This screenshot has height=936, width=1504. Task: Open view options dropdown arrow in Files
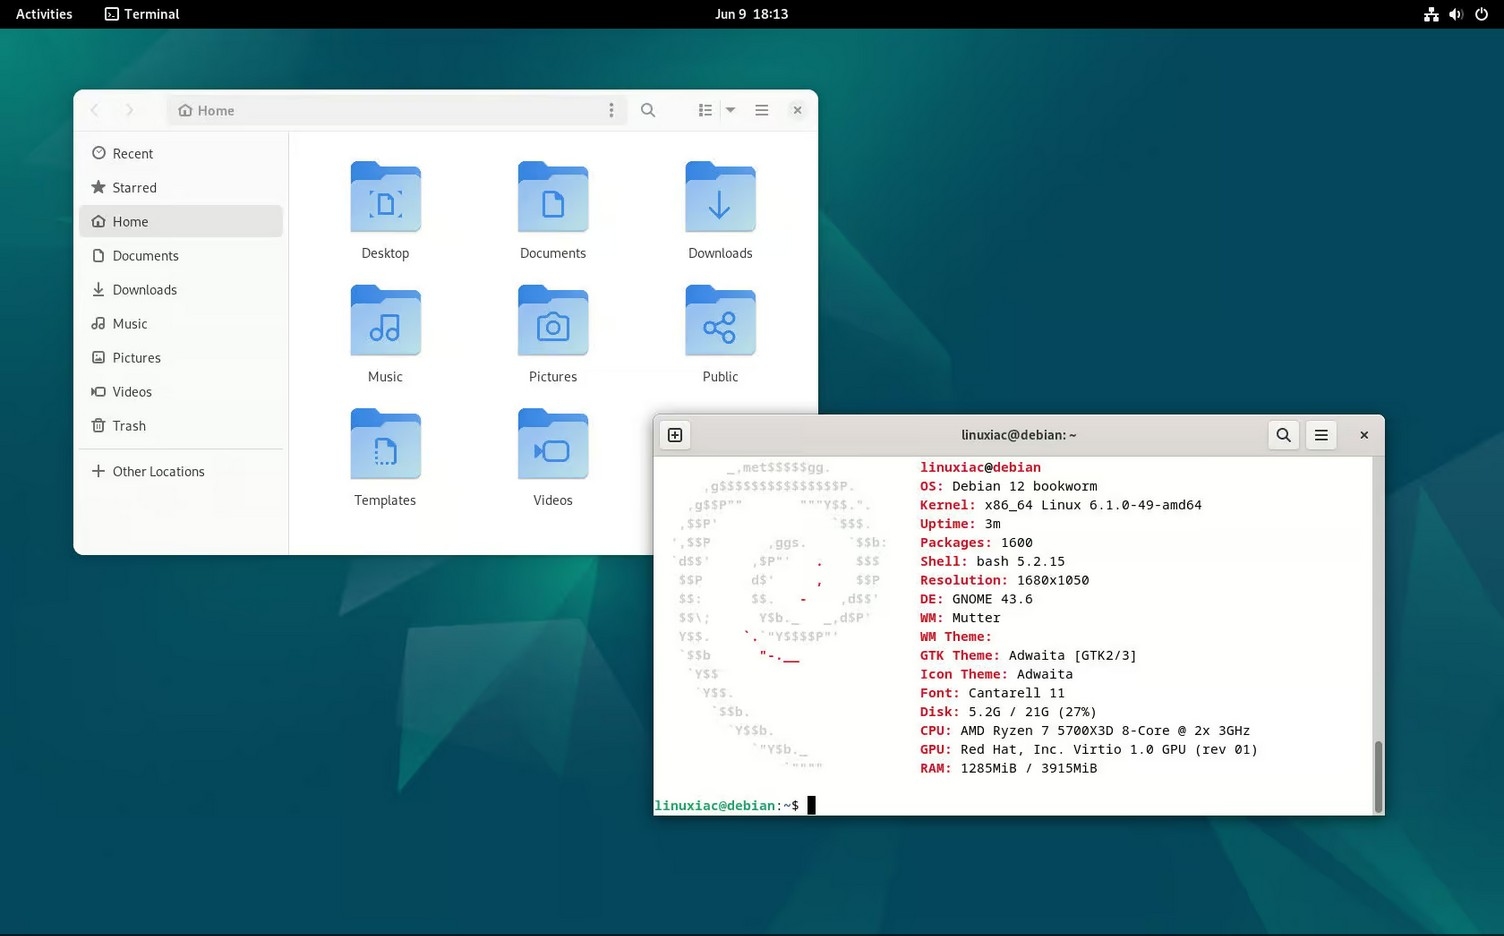[x=730, y=110]
